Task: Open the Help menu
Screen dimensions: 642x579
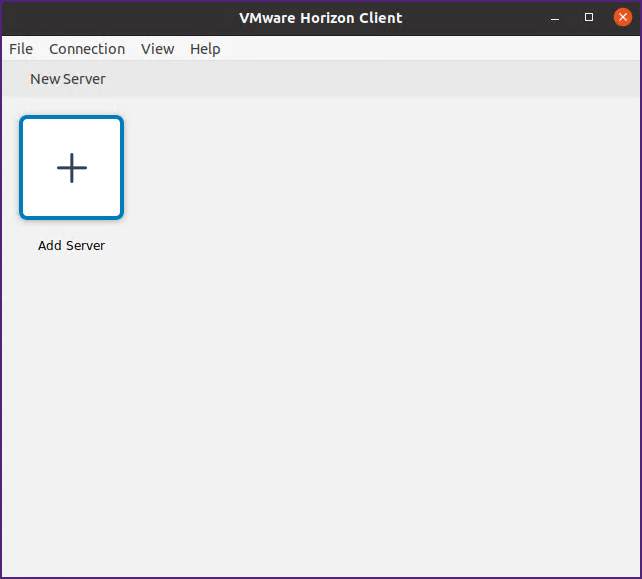Action: 205,49
